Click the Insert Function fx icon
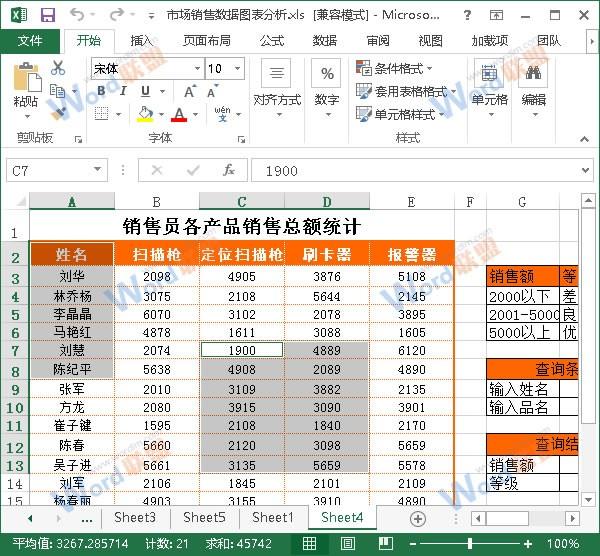600x556 pixels. [x=228, y=171]
